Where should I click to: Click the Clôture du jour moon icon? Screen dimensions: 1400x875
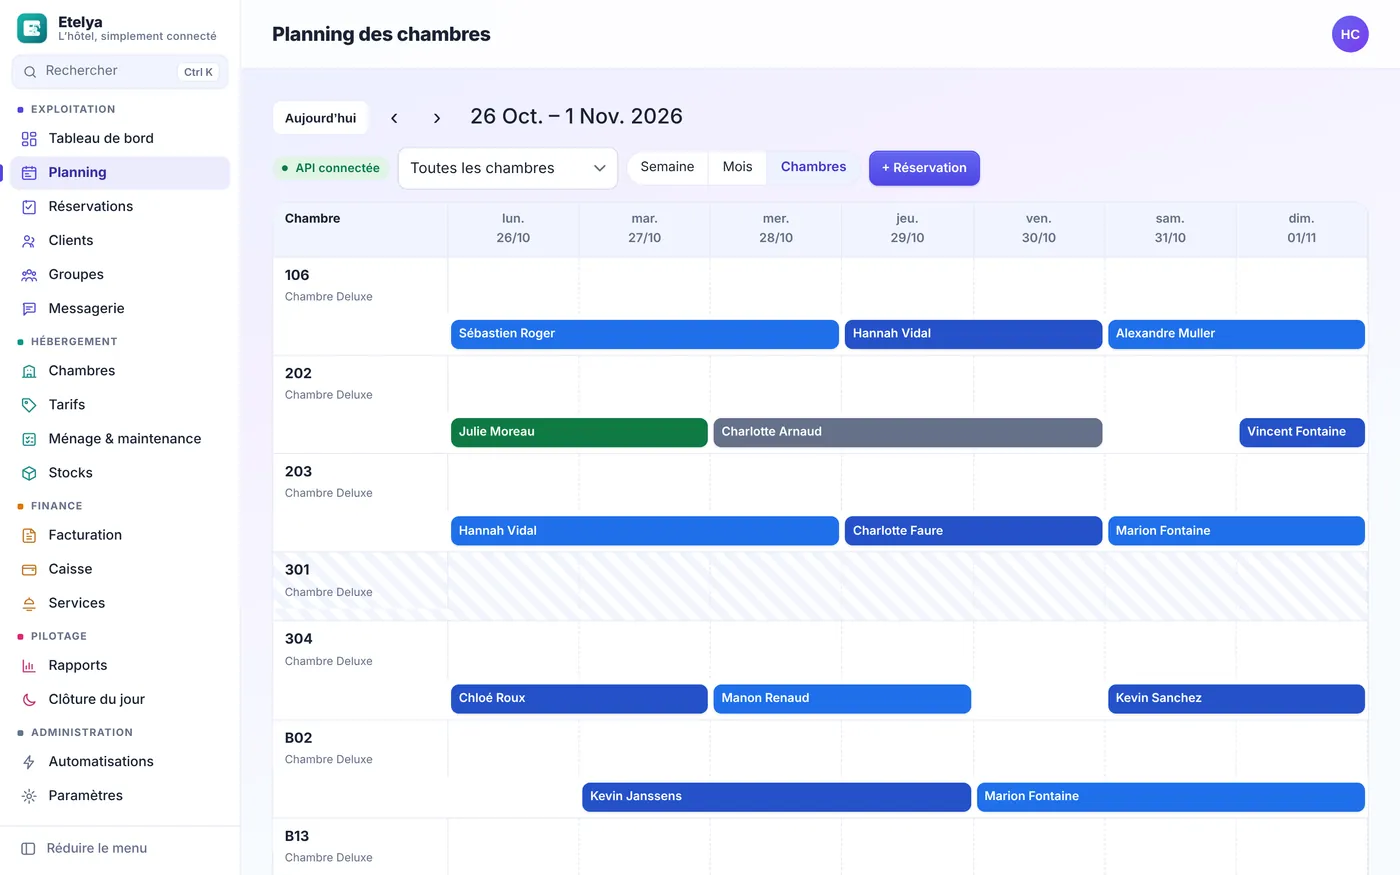(x=29, y=700)
